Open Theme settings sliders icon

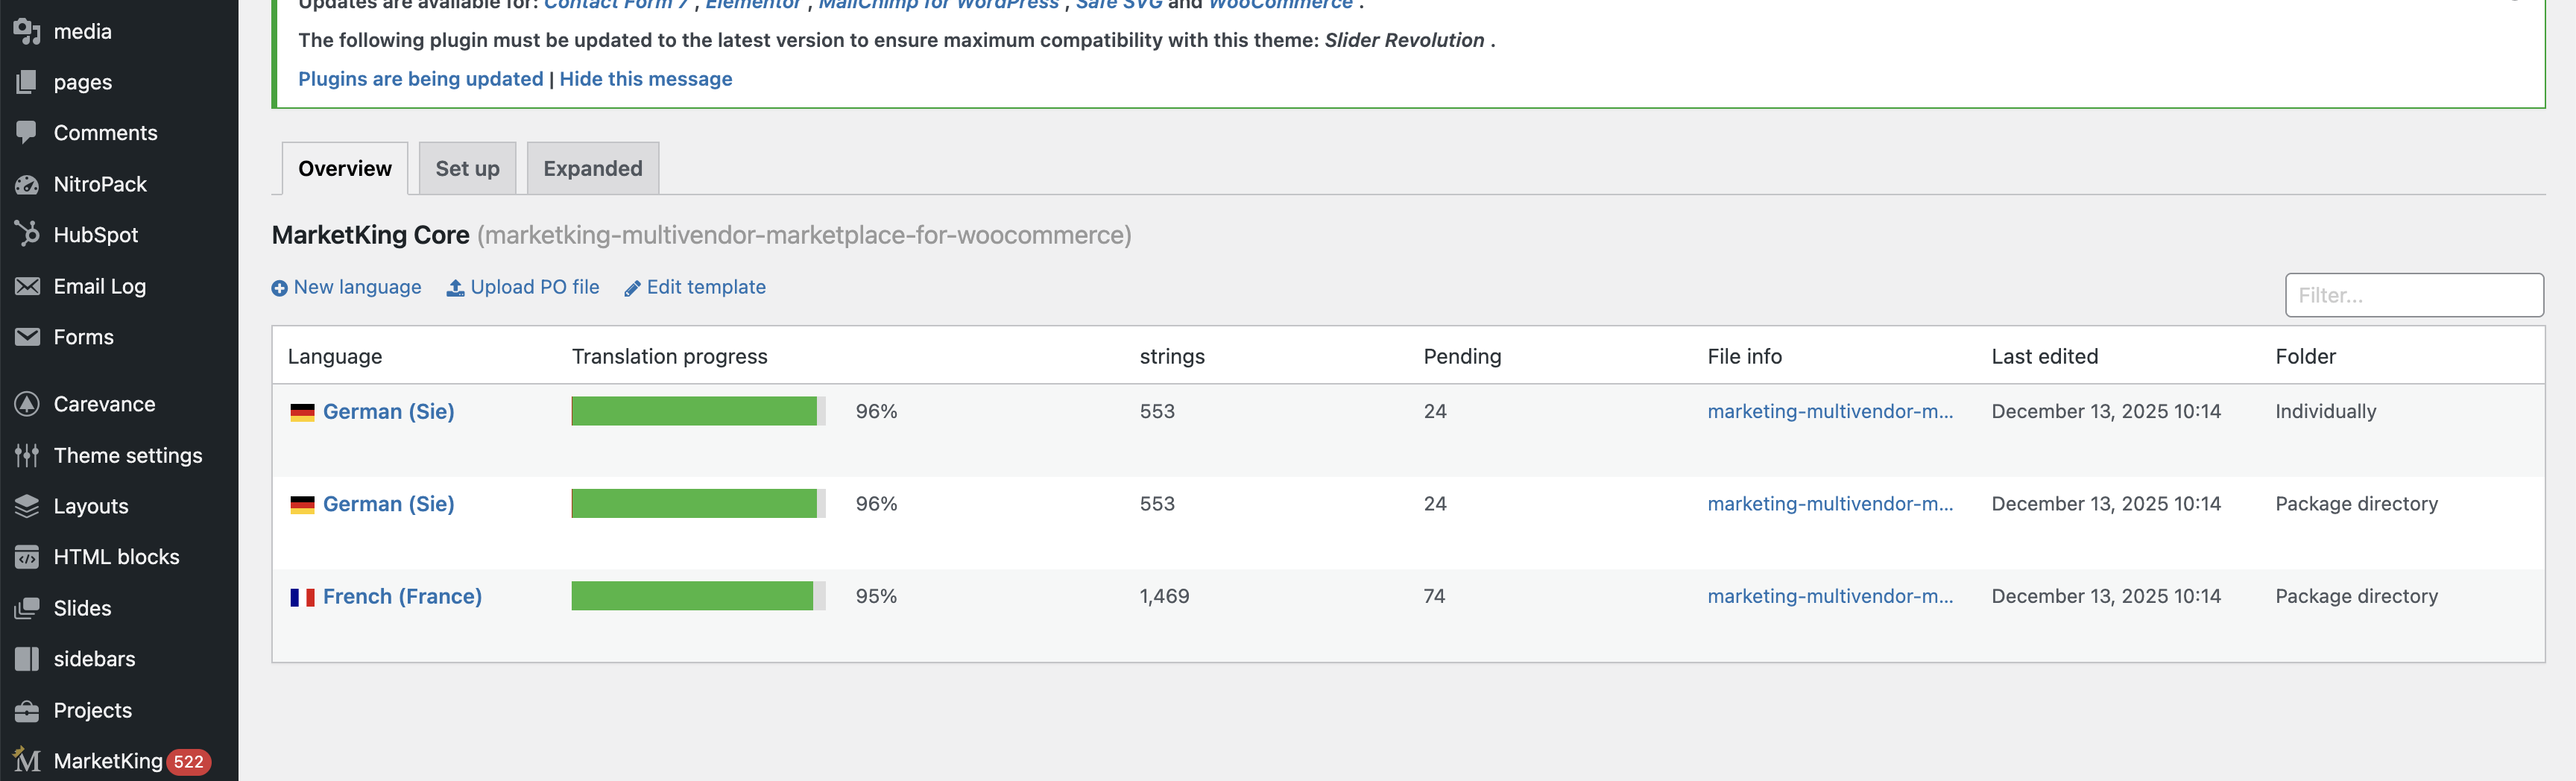[x=27, y=455]
